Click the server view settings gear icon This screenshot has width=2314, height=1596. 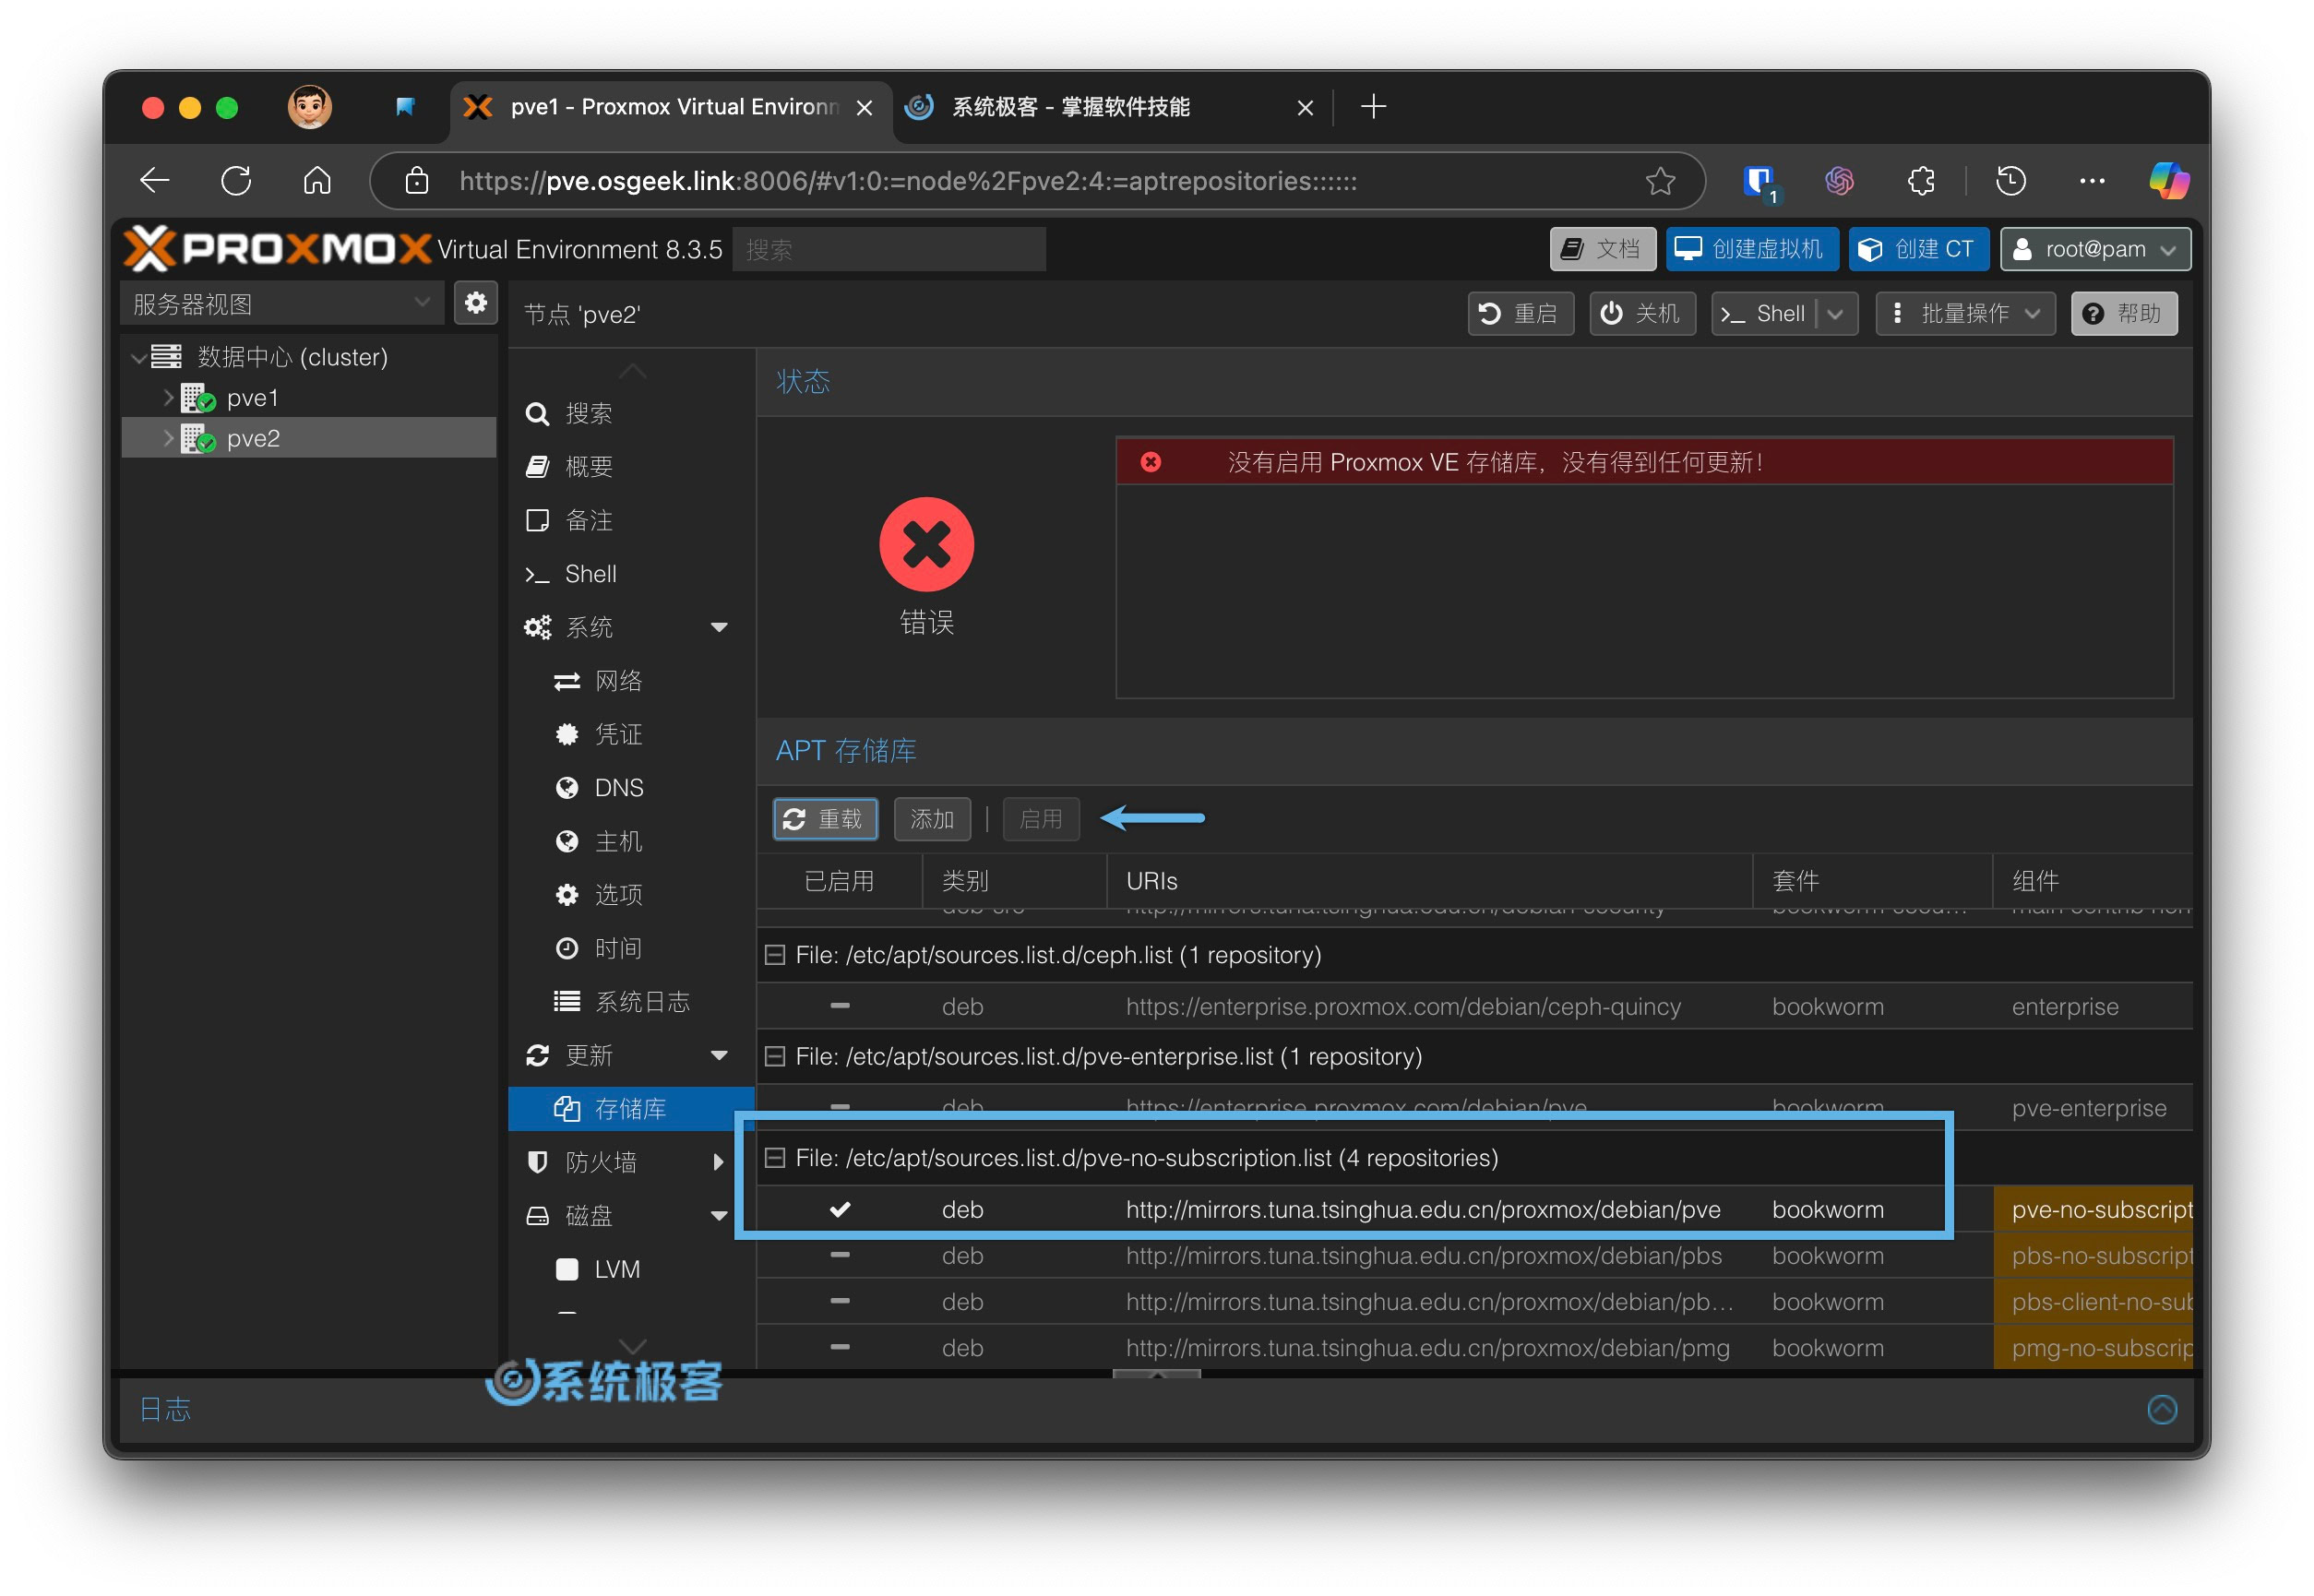tap(475, 302)
